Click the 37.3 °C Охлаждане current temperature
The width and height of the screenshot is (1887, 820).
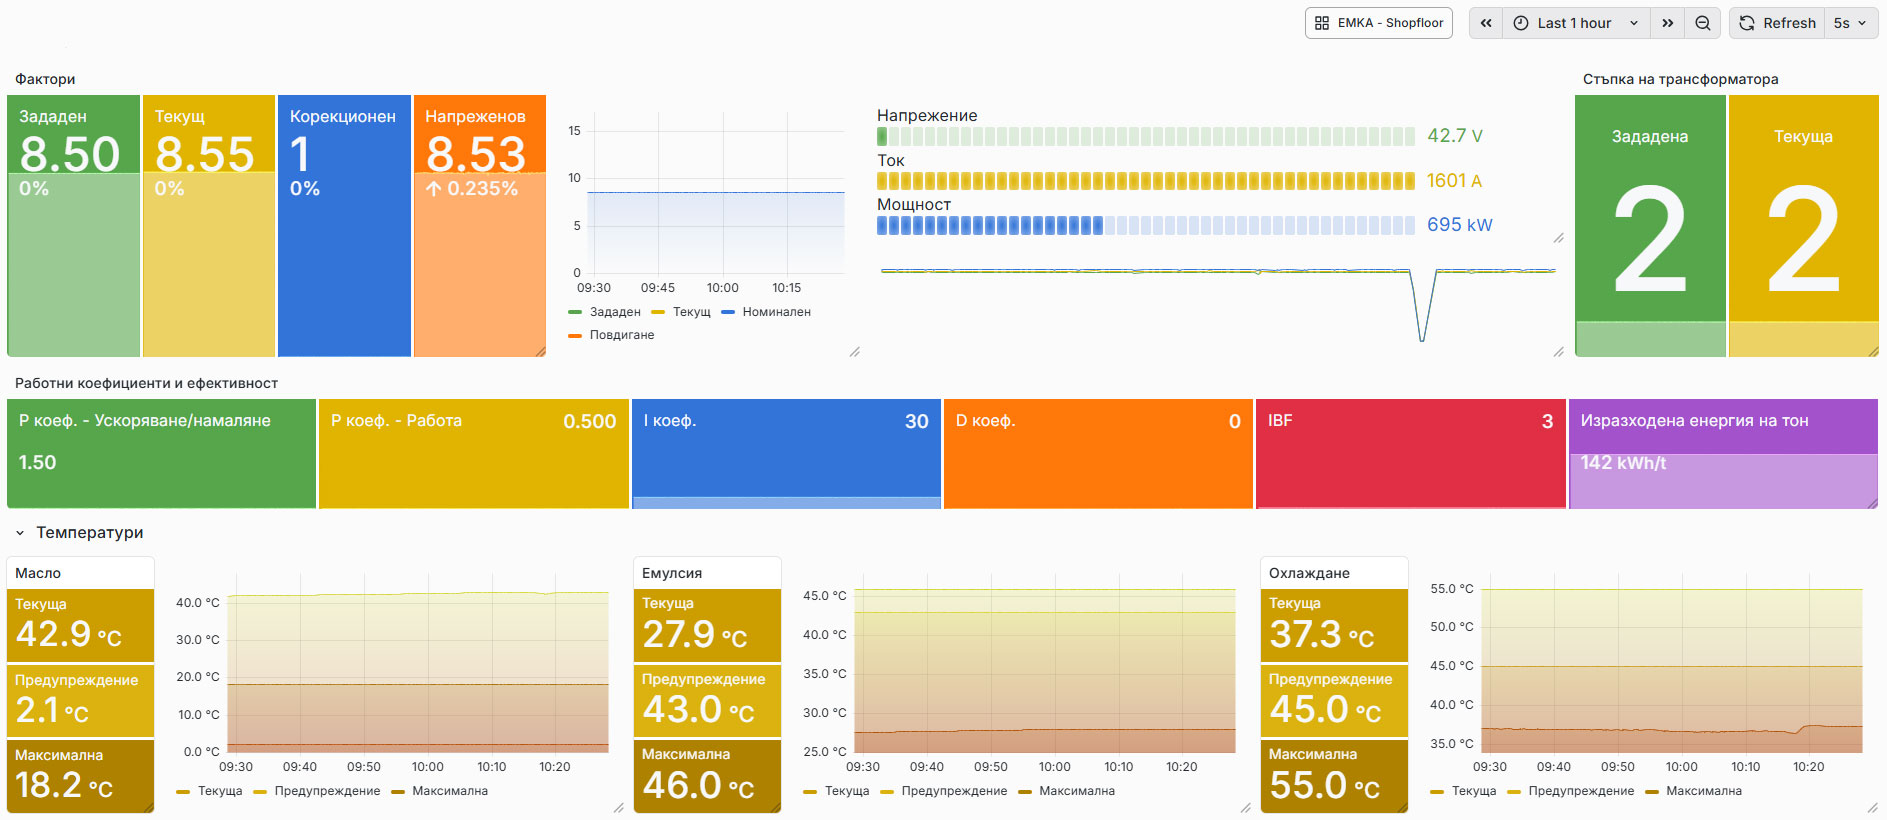pyautogui.click(x=1322, y=634)
